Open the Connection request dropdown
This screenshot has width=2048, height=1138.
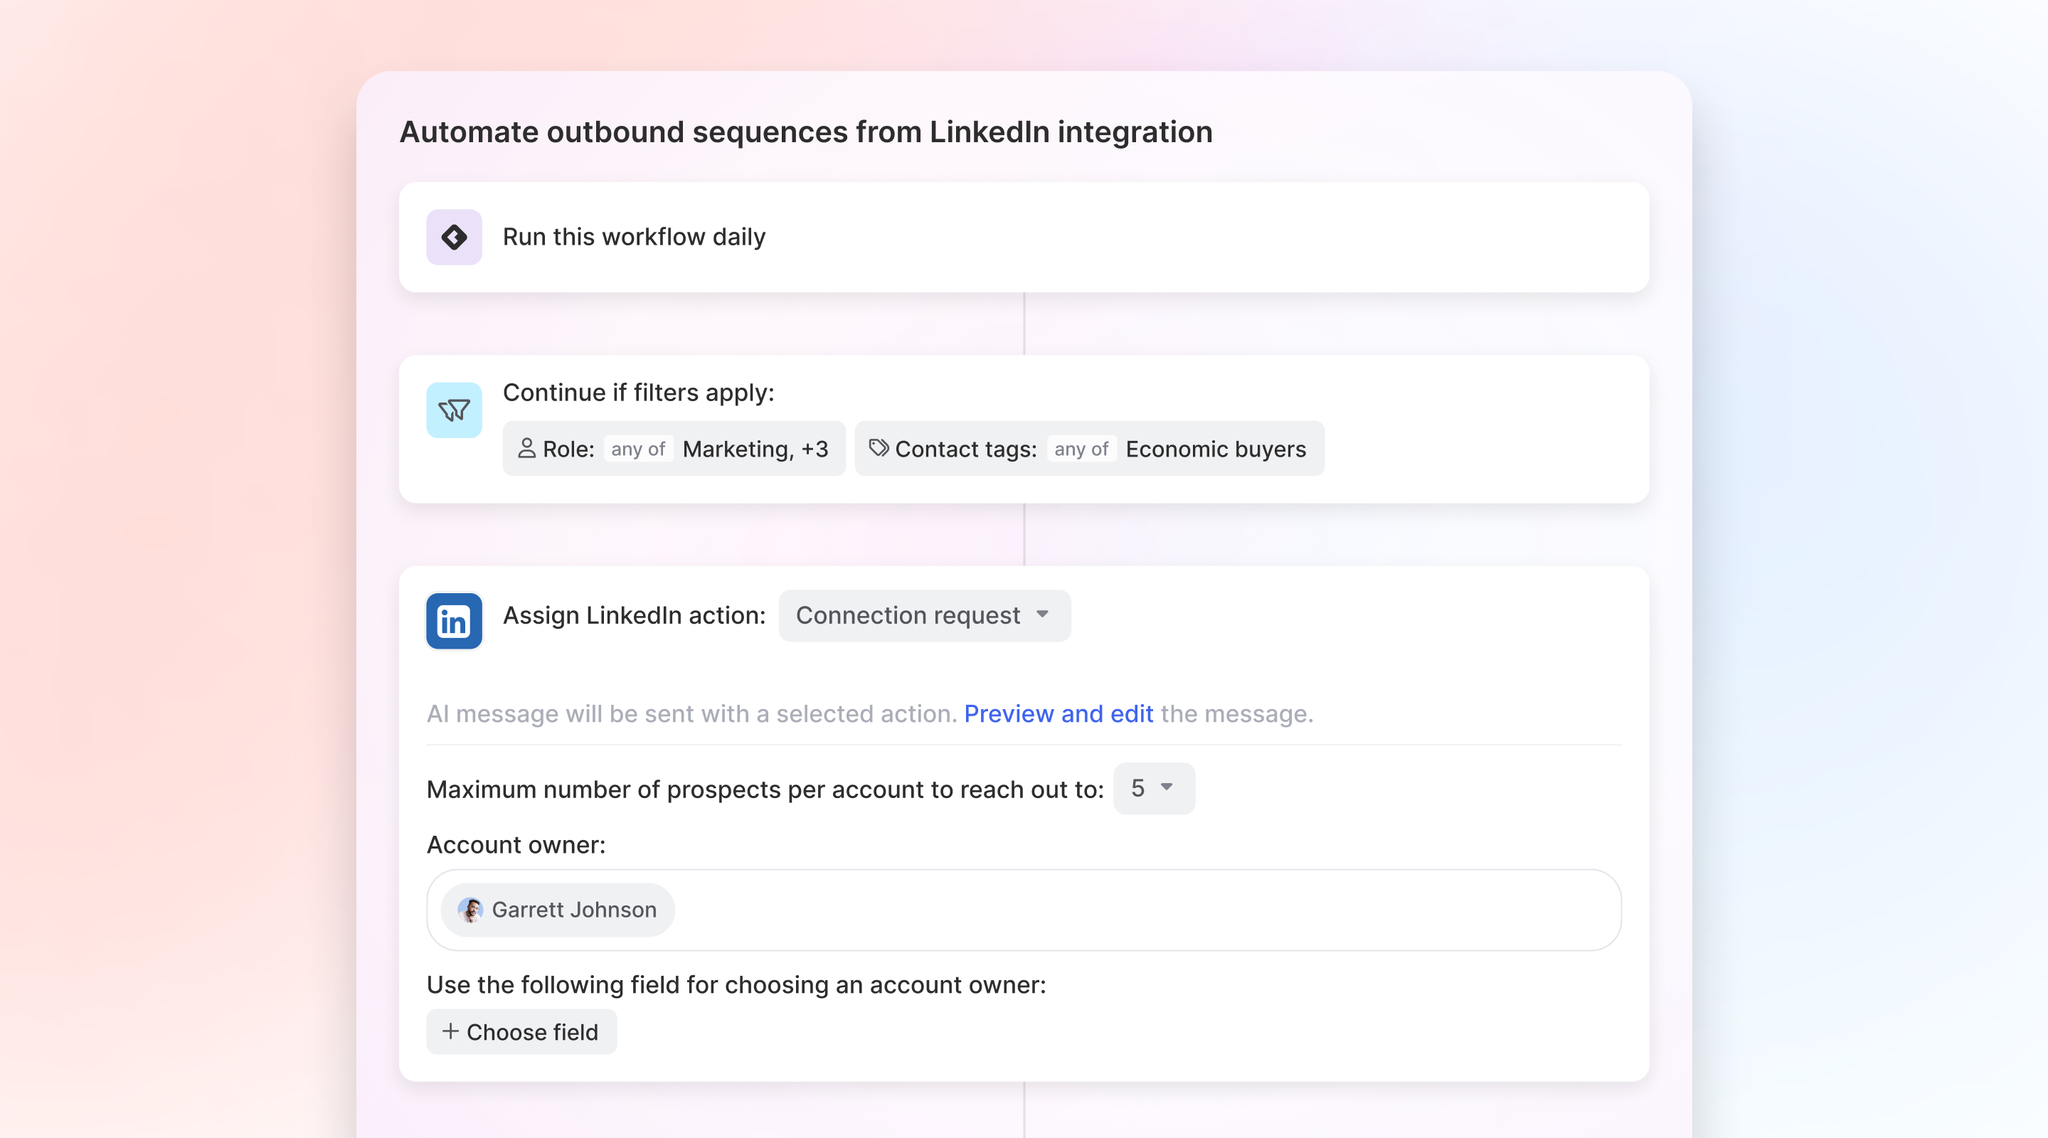pos(923,616)
